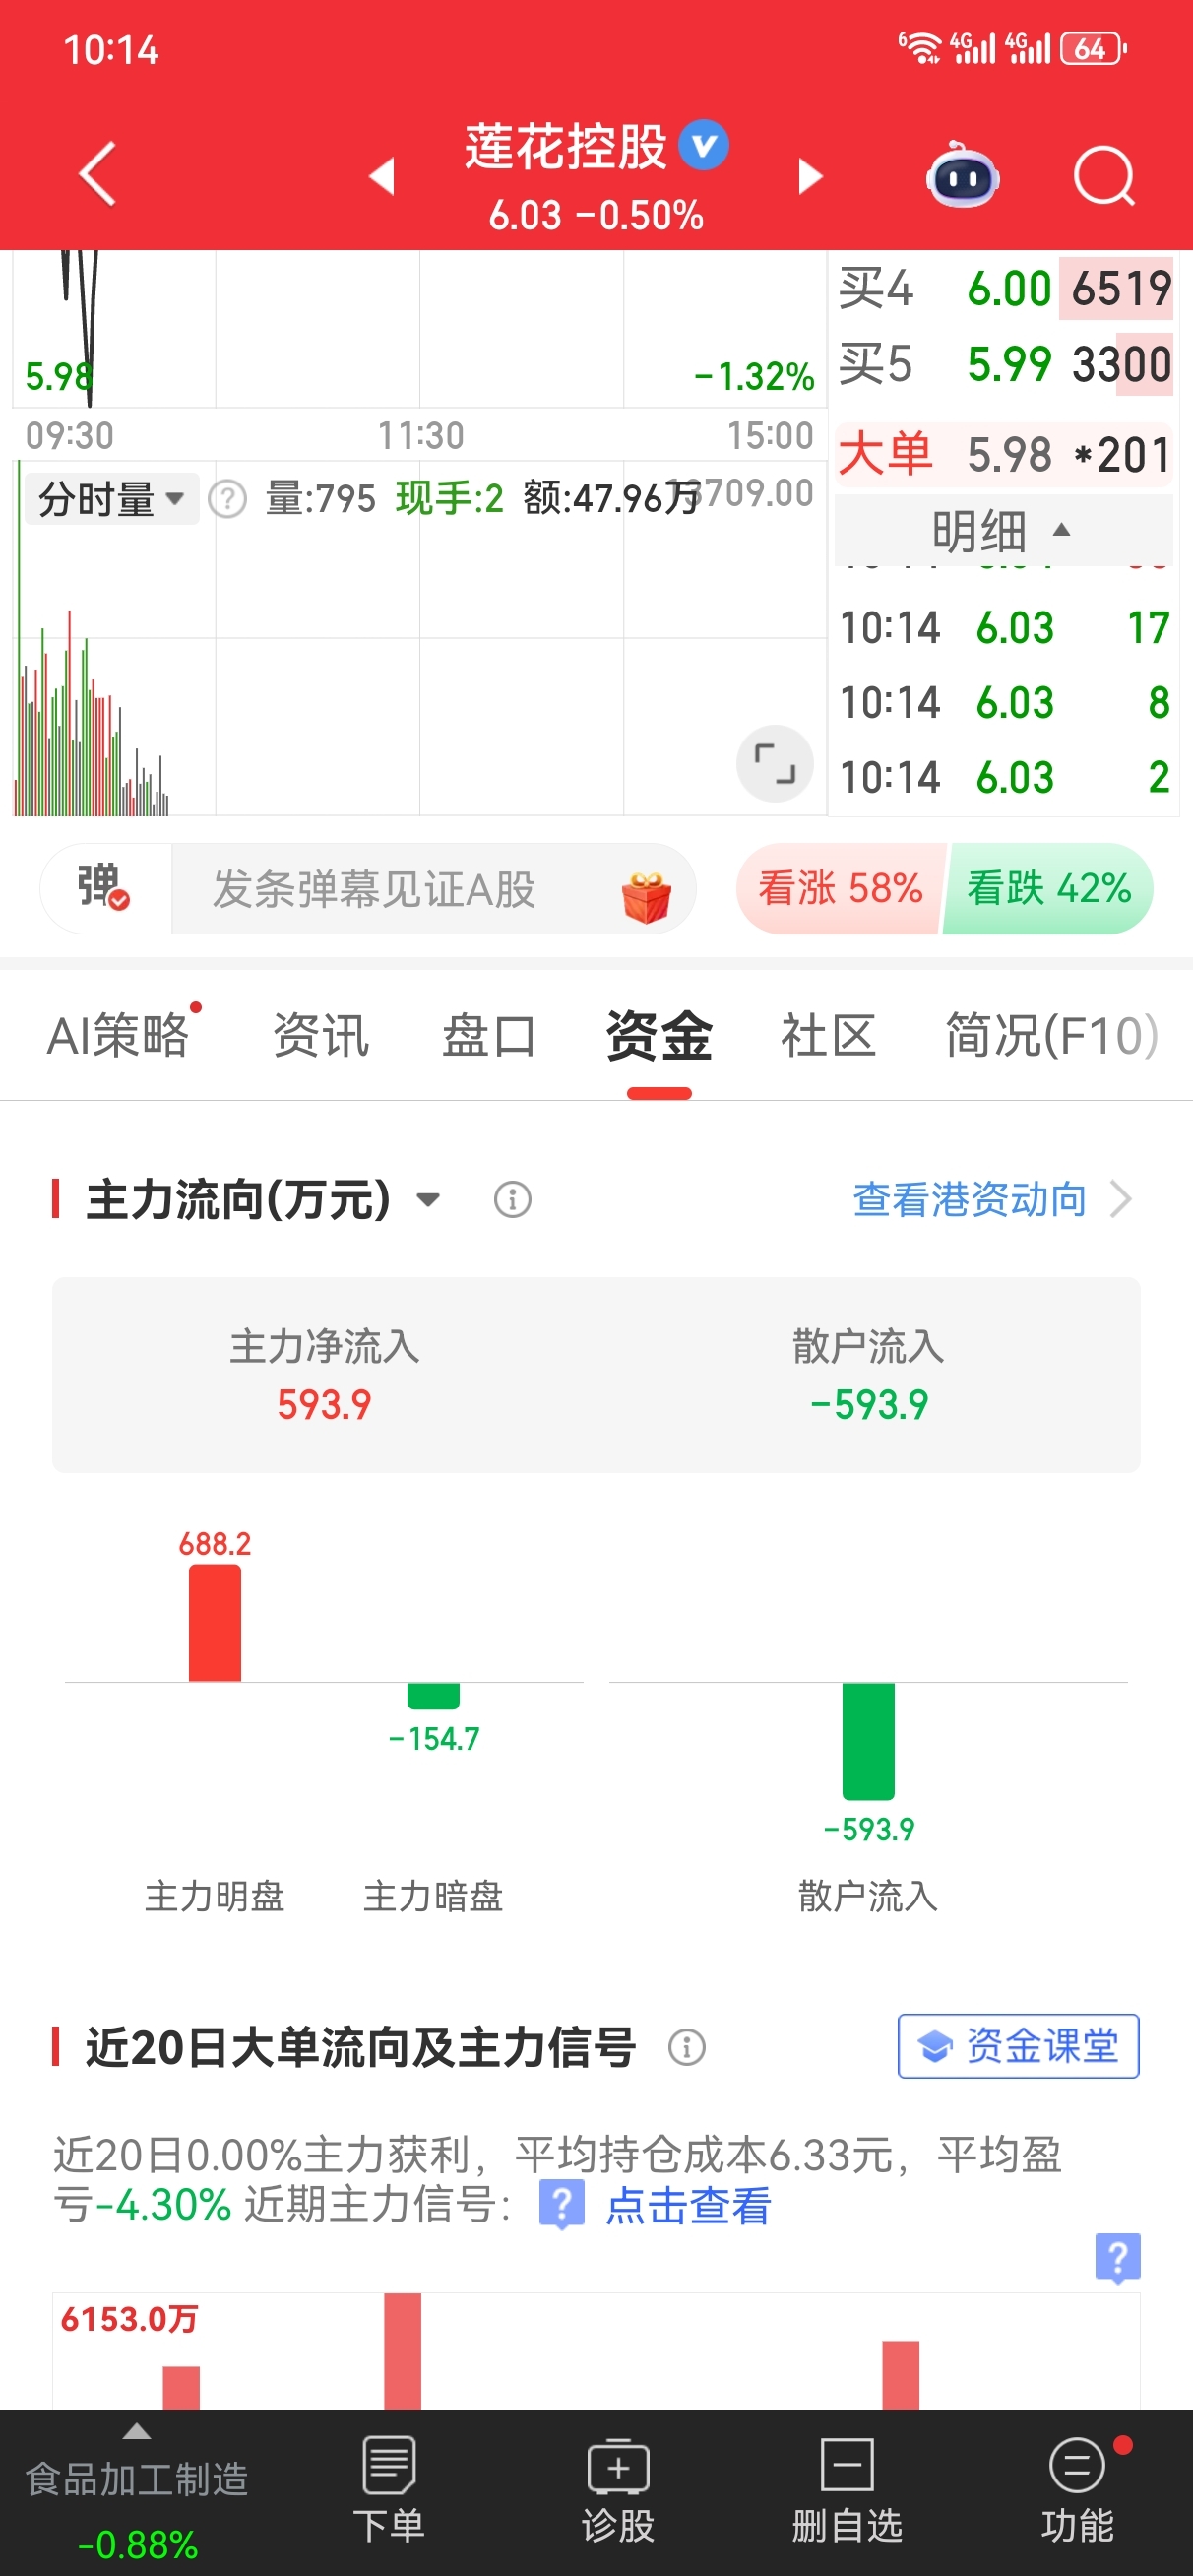The width and height of the screenshot is (1193, 2576).
Task: Tap the red 主力明盘 688.2 bar
Action: pyautogui.click(x=215, y=1622)
